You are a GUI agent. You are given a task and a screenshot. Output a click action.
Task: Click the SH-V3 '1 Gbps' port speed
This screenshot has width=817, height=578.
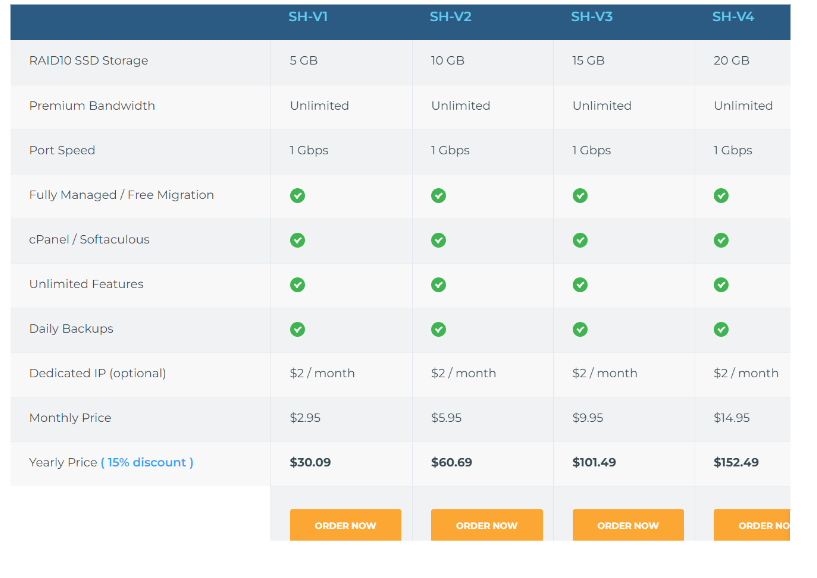pos(591,150)
